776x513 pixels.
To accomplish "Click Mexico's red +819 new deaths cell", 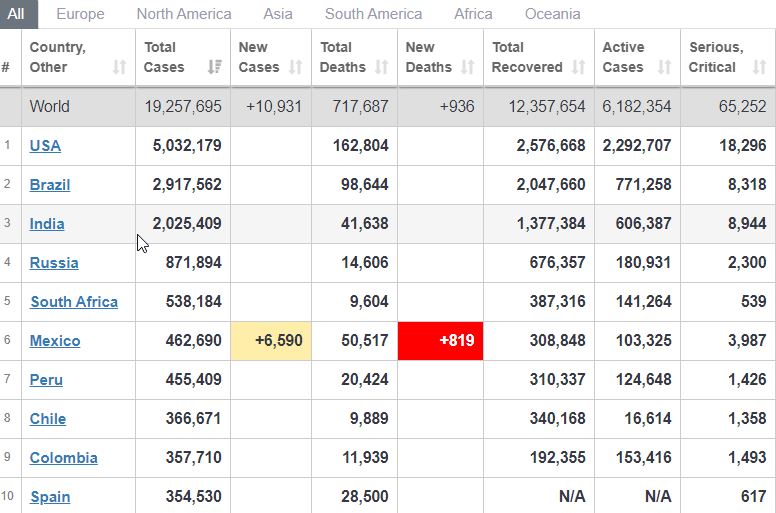I will tap(440, 341).
